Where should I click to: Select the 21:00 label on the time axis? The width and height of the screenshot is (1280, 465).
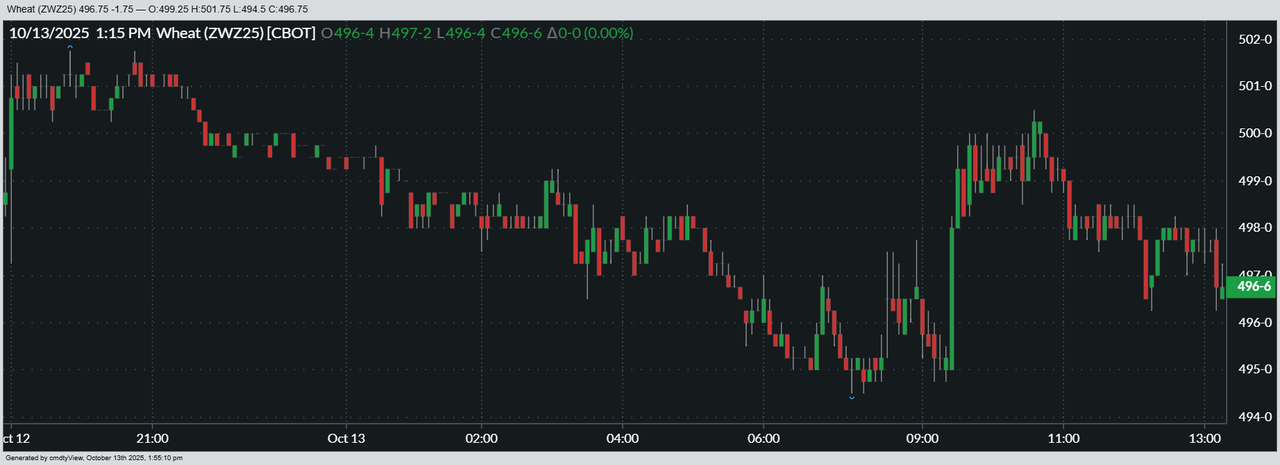point(152,438)
